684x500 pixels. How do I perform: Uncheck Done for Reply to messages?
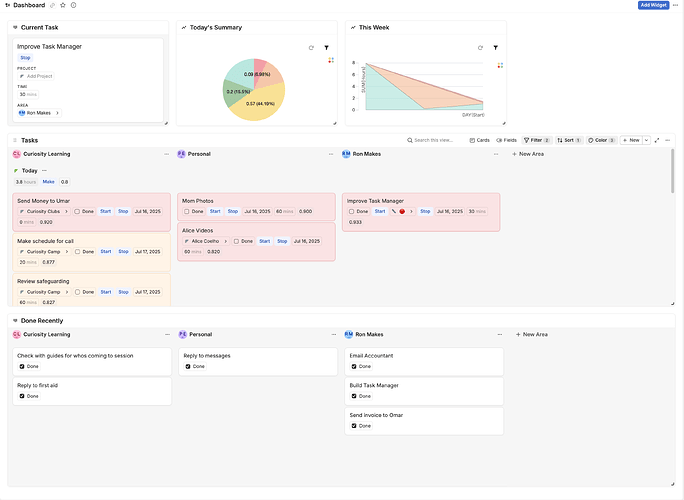(188, 366)
